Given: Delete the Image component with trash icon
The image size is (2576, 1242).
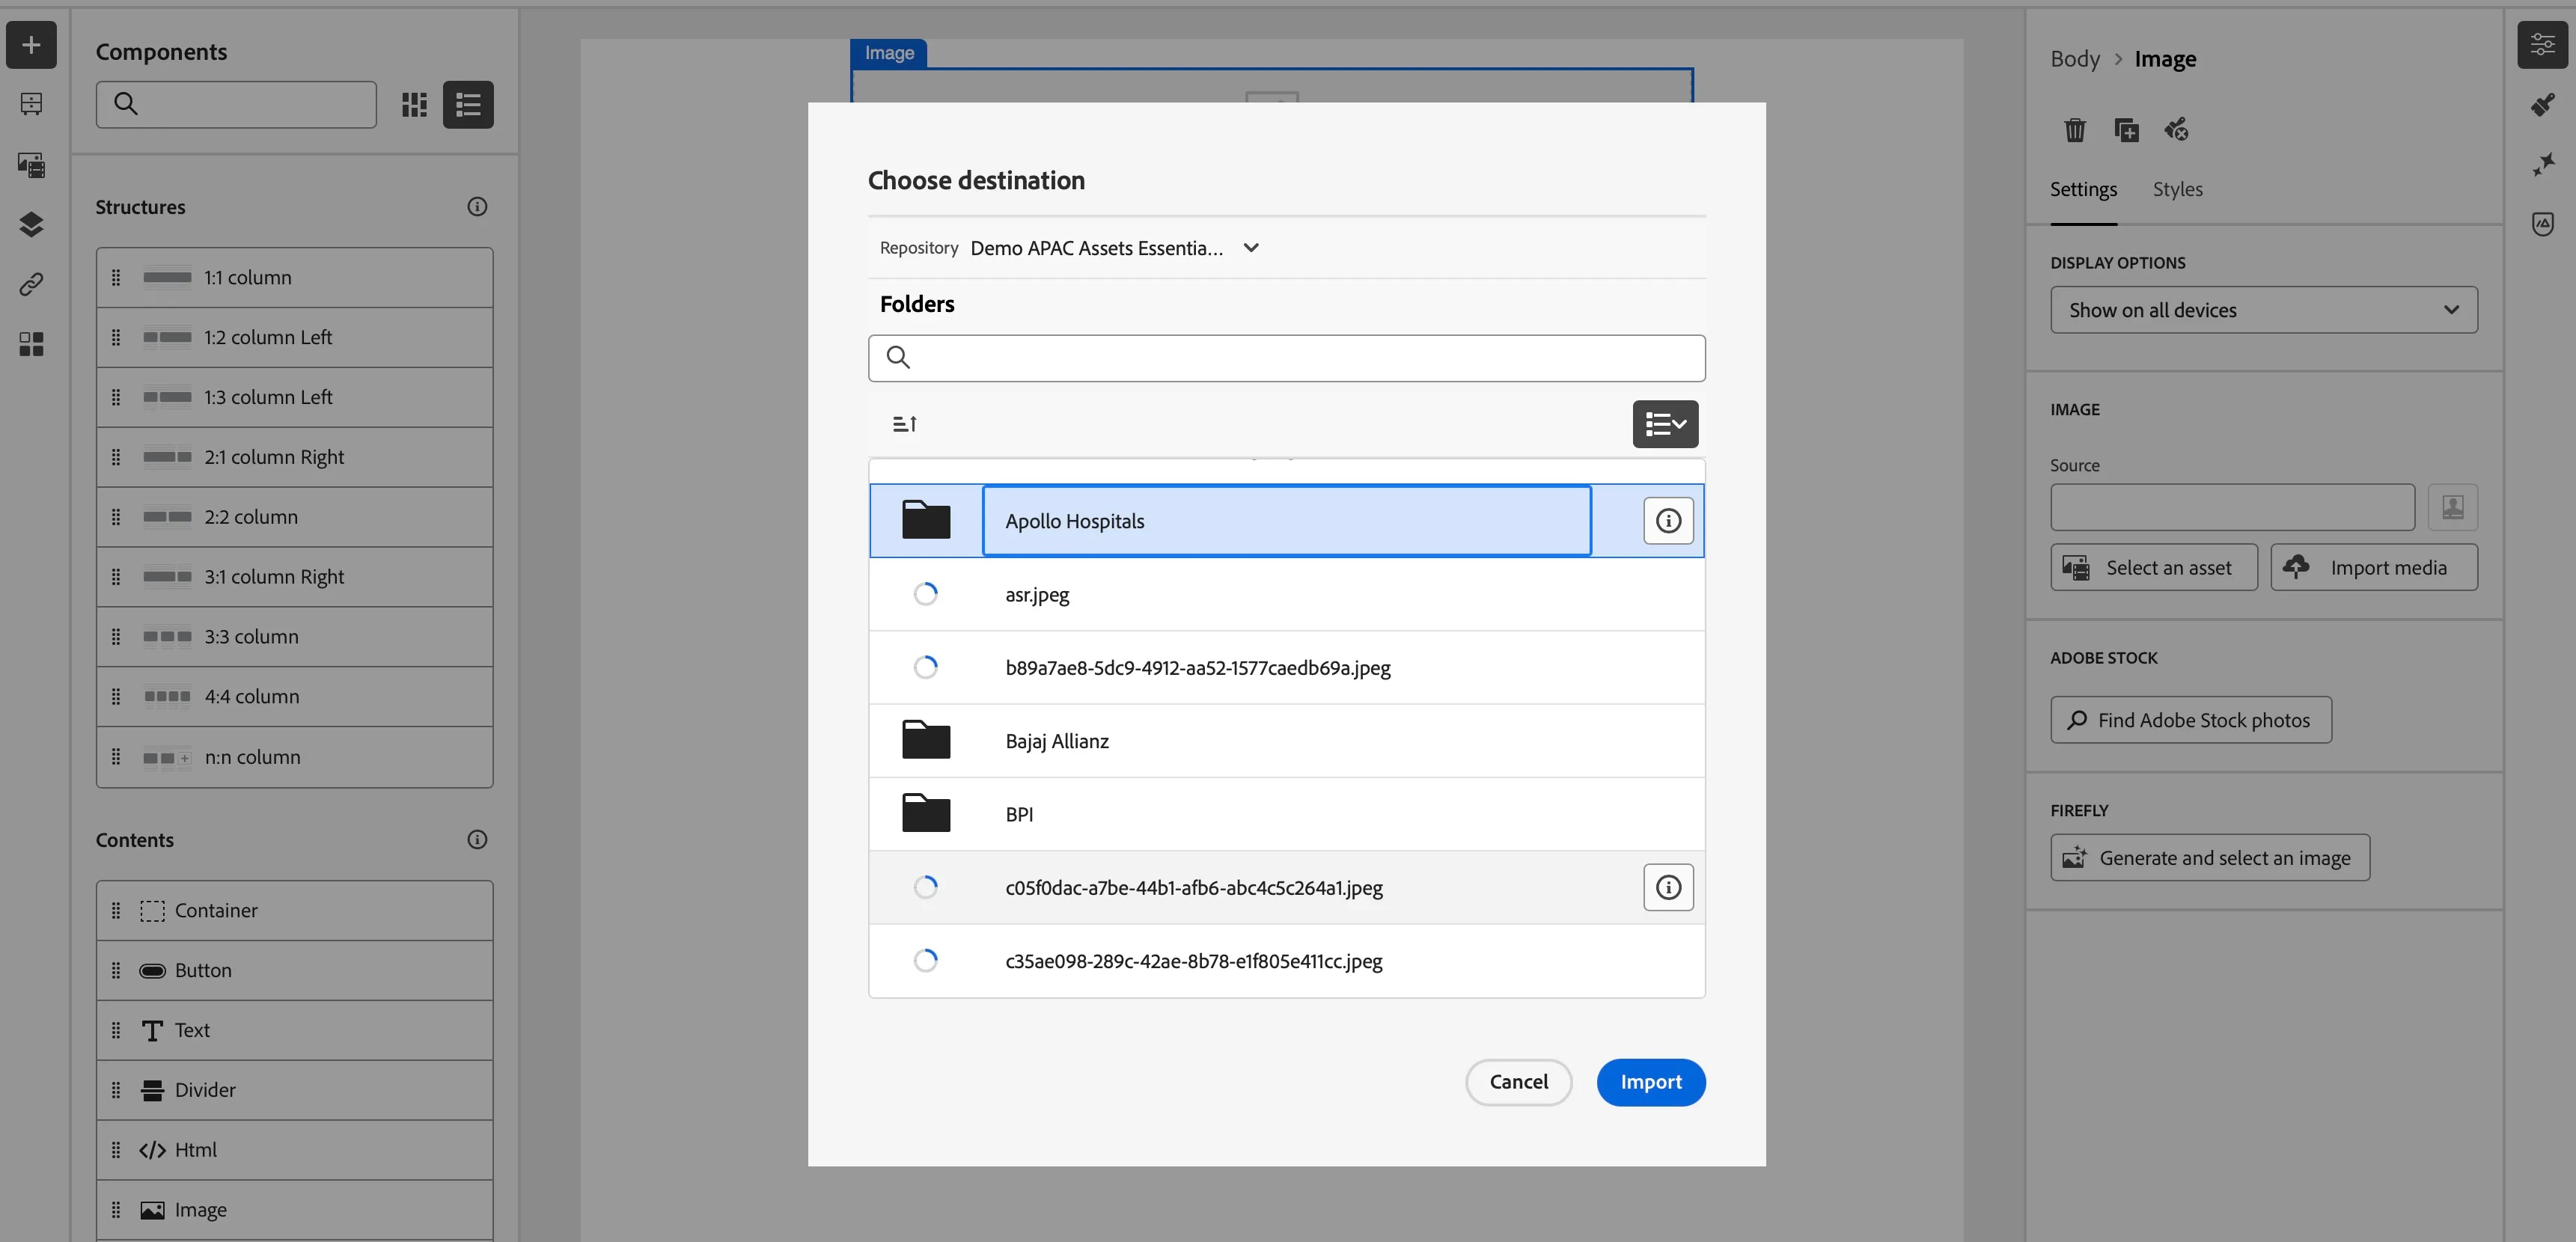Looking at the screenshot, I should (2075, 130).
